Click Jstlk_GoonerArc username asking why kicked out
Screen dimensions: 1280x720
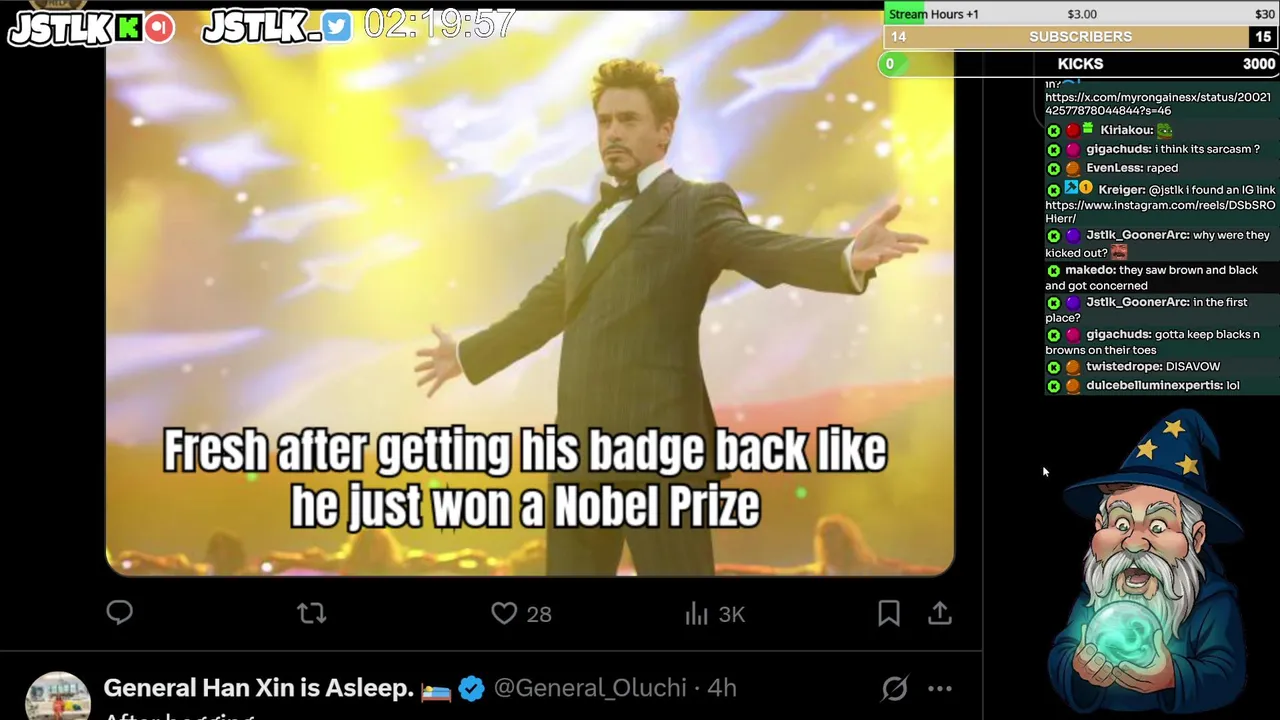tap(1138, 235)
